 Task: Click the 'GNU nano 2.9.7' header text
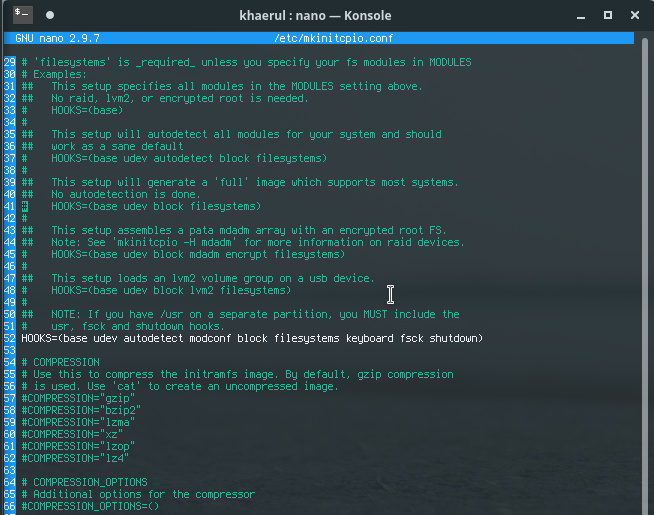58,38
